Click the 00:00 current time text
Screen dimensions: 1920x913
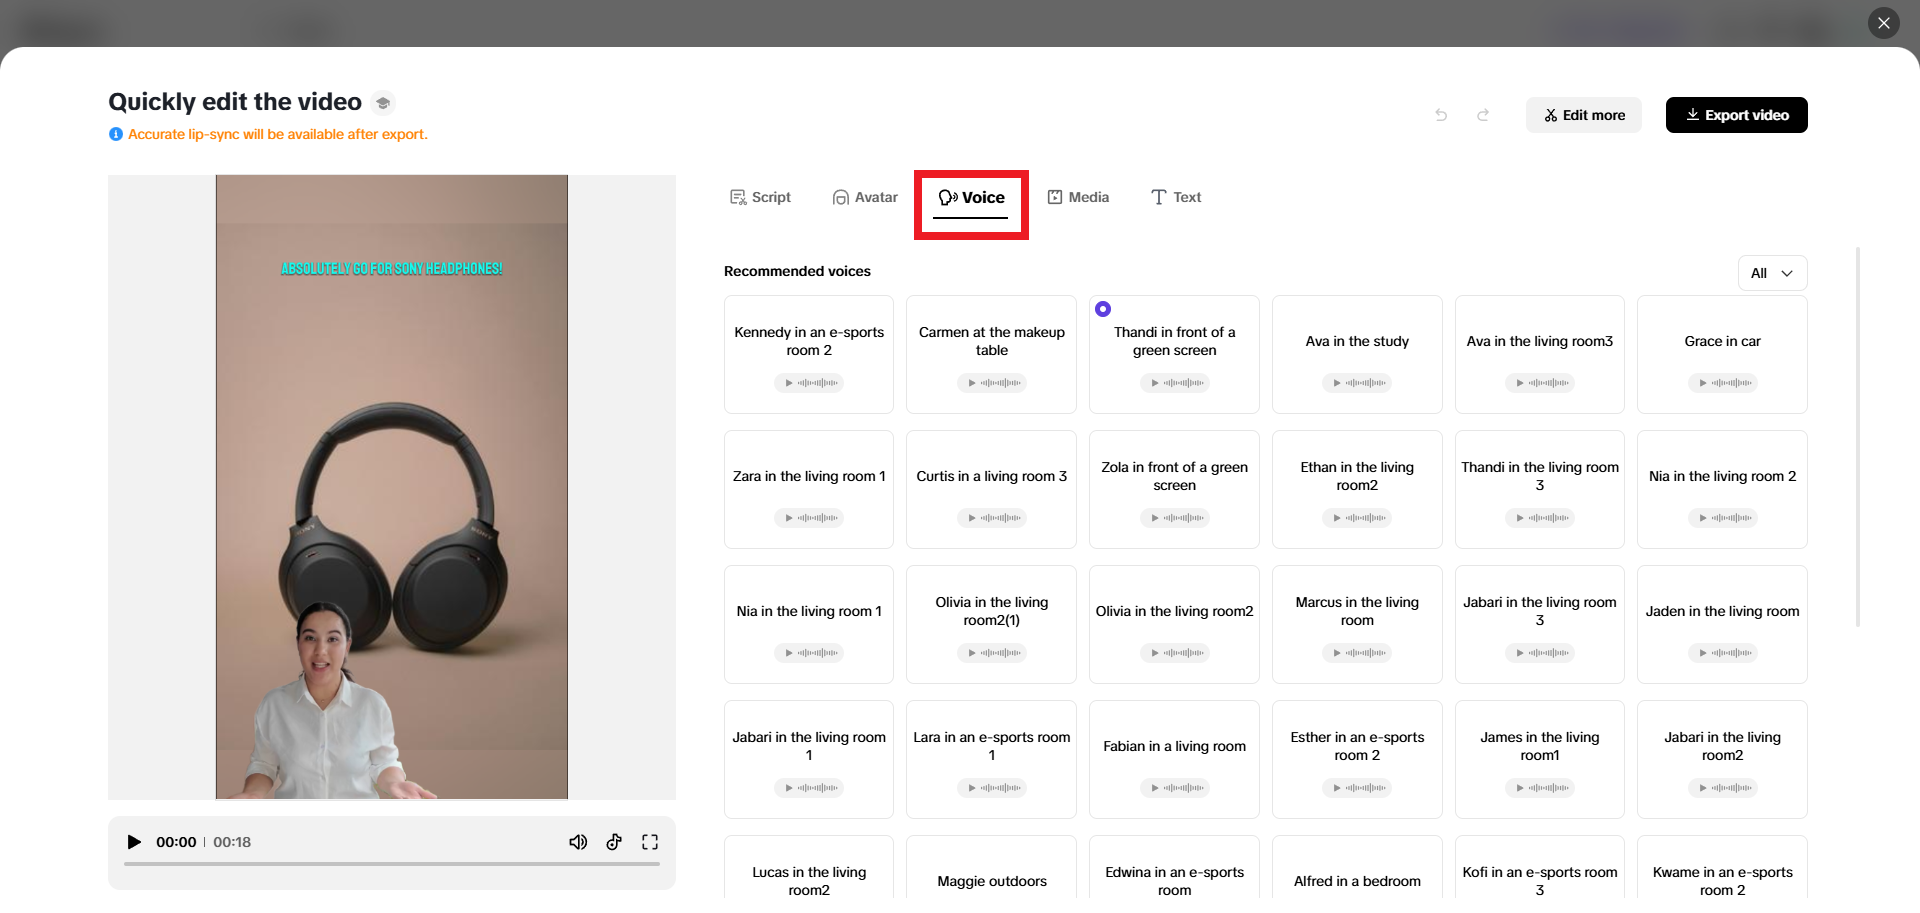(x=176, y=842)
